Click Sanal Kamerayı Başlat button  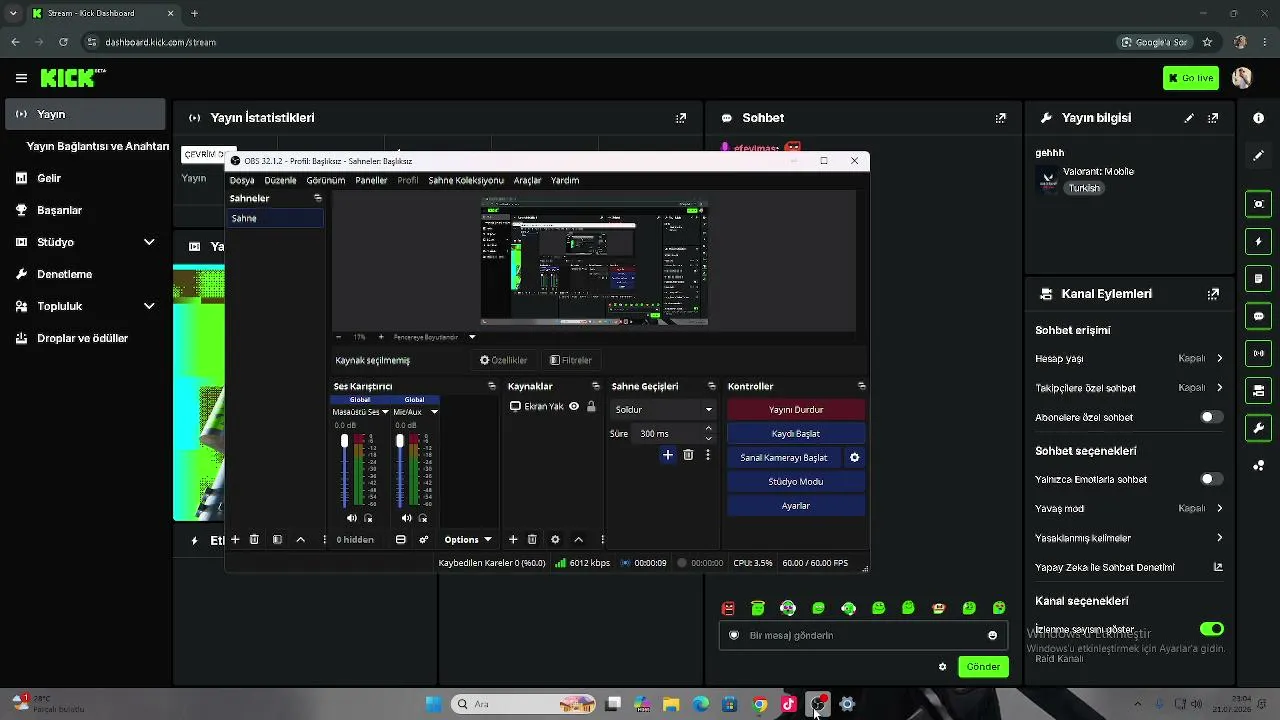coord(784,458)
